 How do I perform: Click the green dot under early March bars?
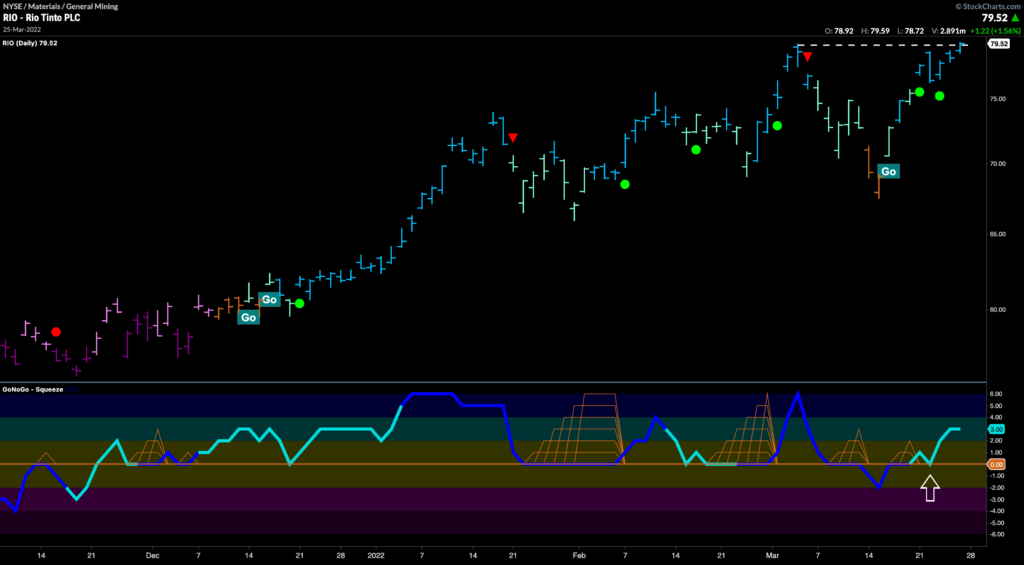coord(776,126)
